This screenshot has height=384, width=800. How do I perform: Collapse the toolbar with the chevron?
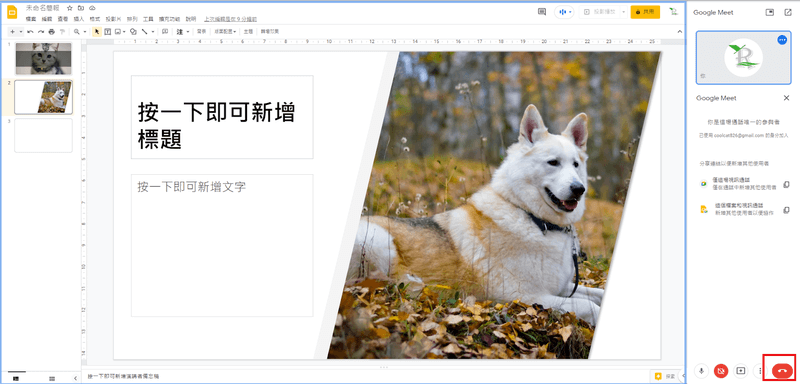tap(679, 32)
